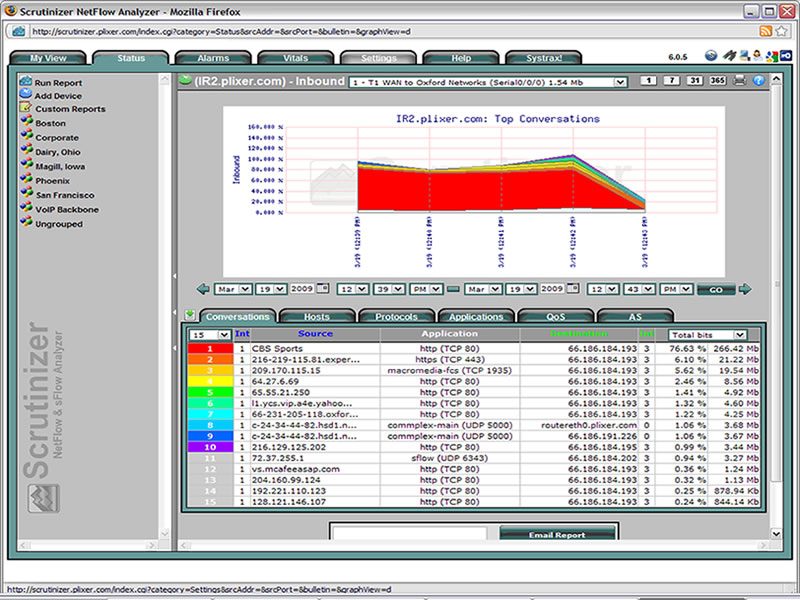The width and height of the screenshot is (800, 600).
Task: Open the interface selection dropdown
Action: [x=488, y=82]
